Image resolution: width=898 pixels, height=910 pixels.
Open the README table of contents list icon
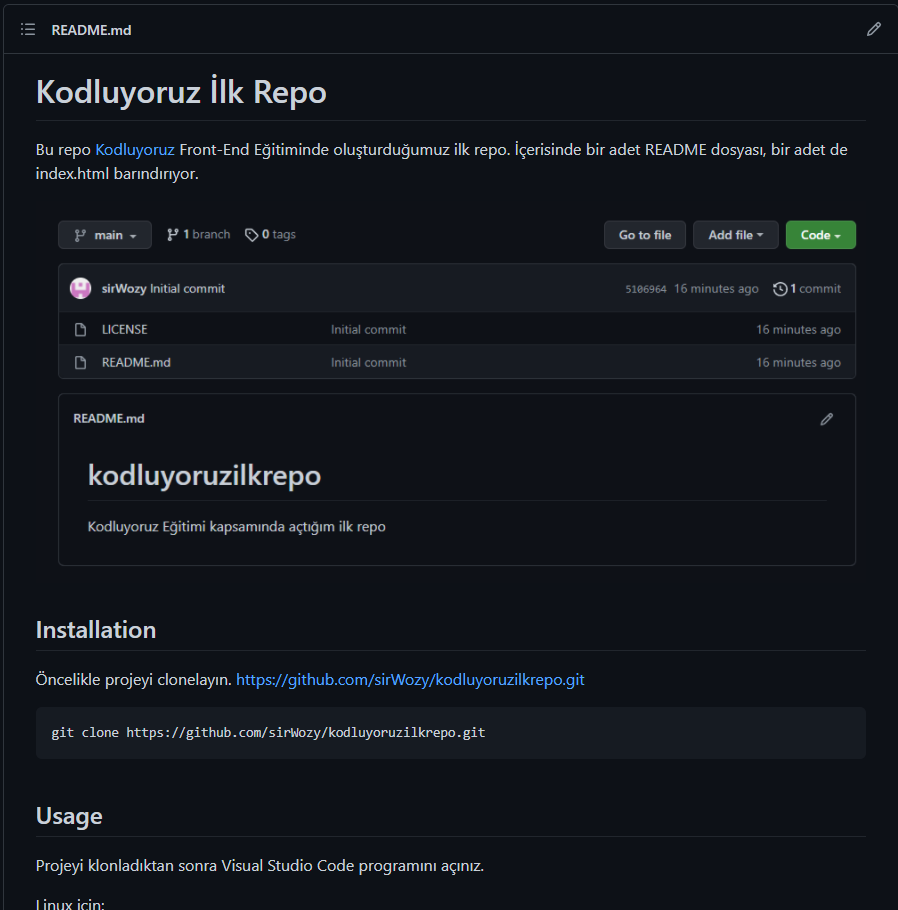coord(28,30)
